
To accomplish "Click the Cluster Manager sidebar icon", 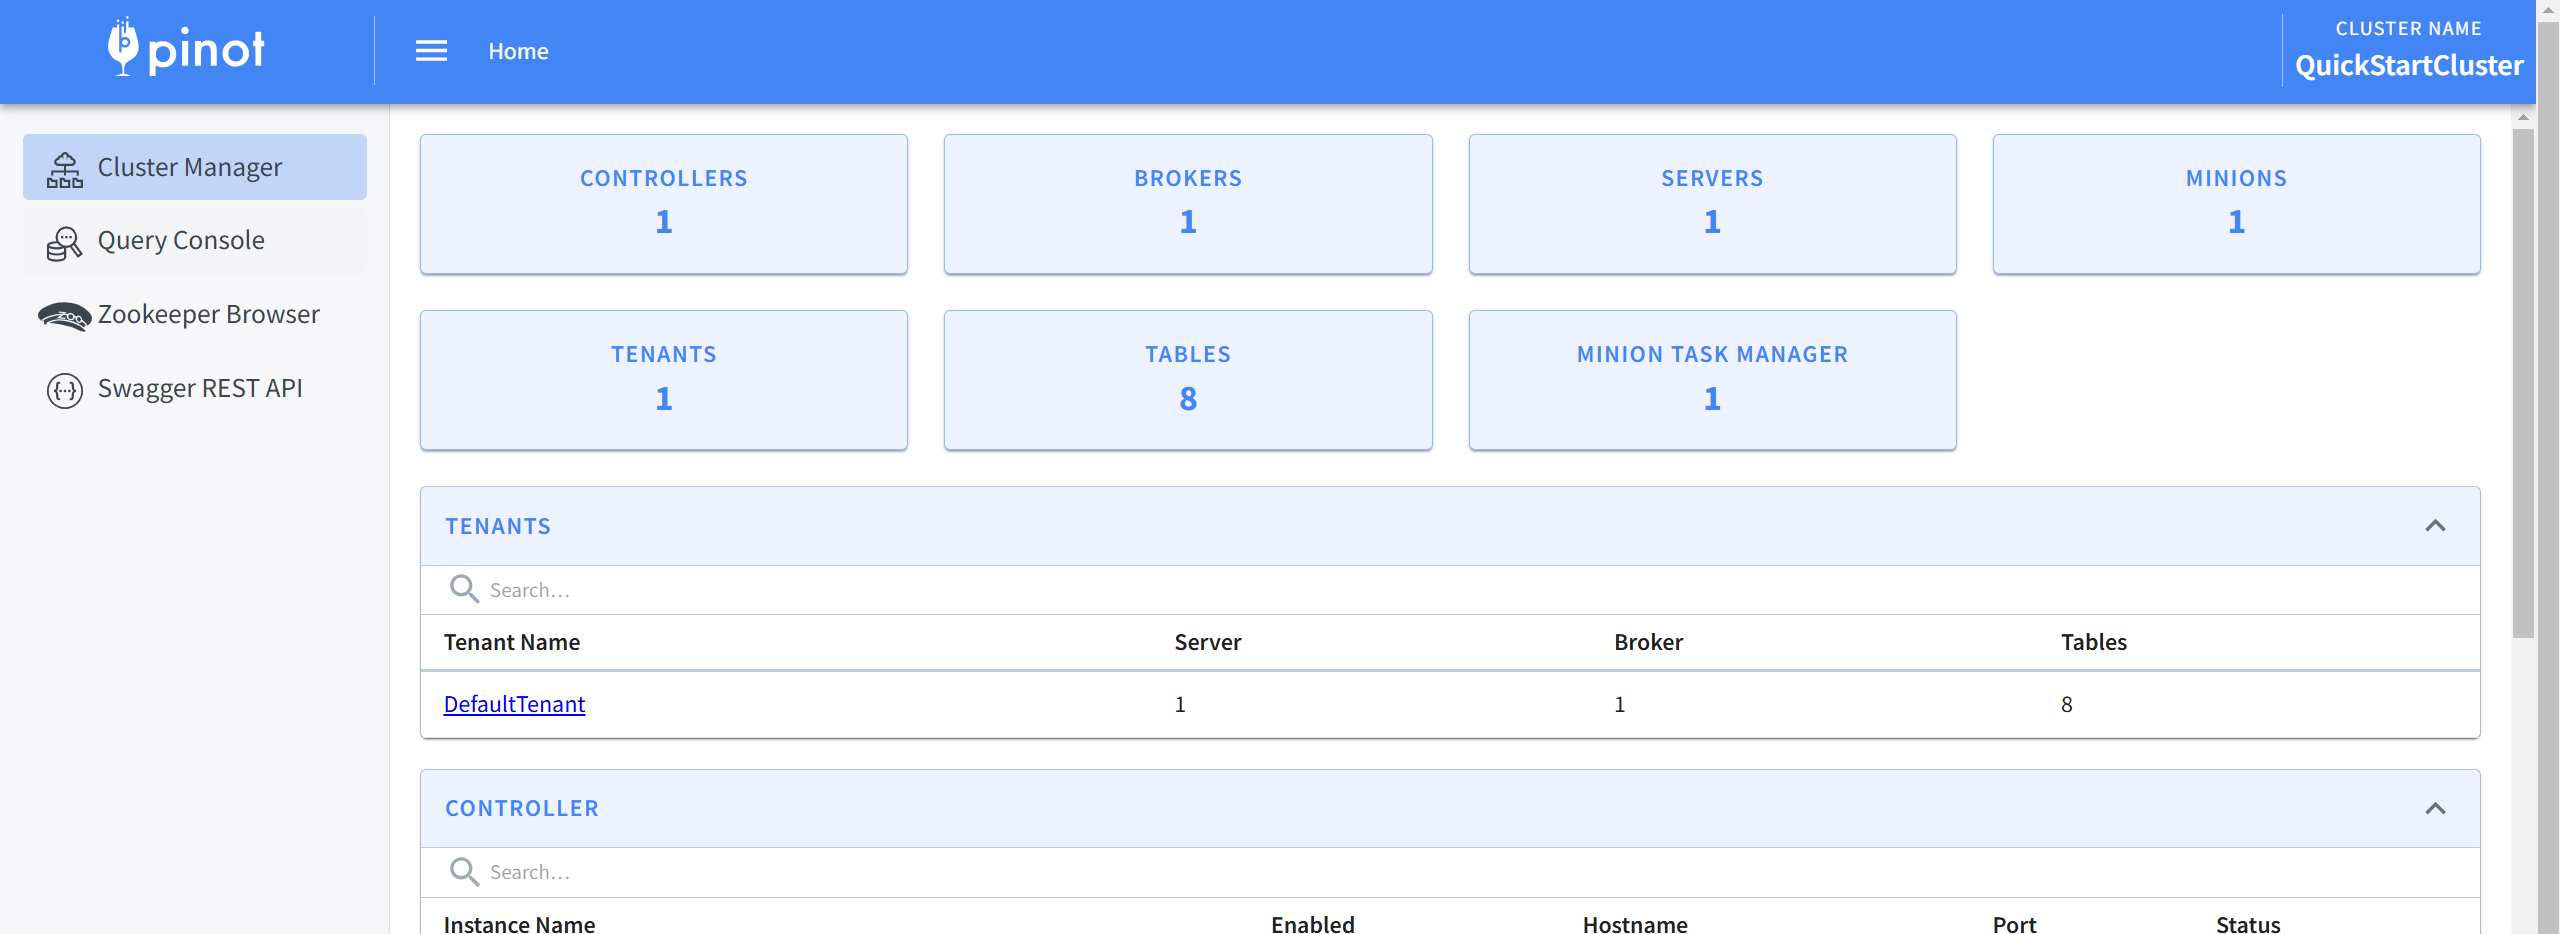I will click(65, 169).
